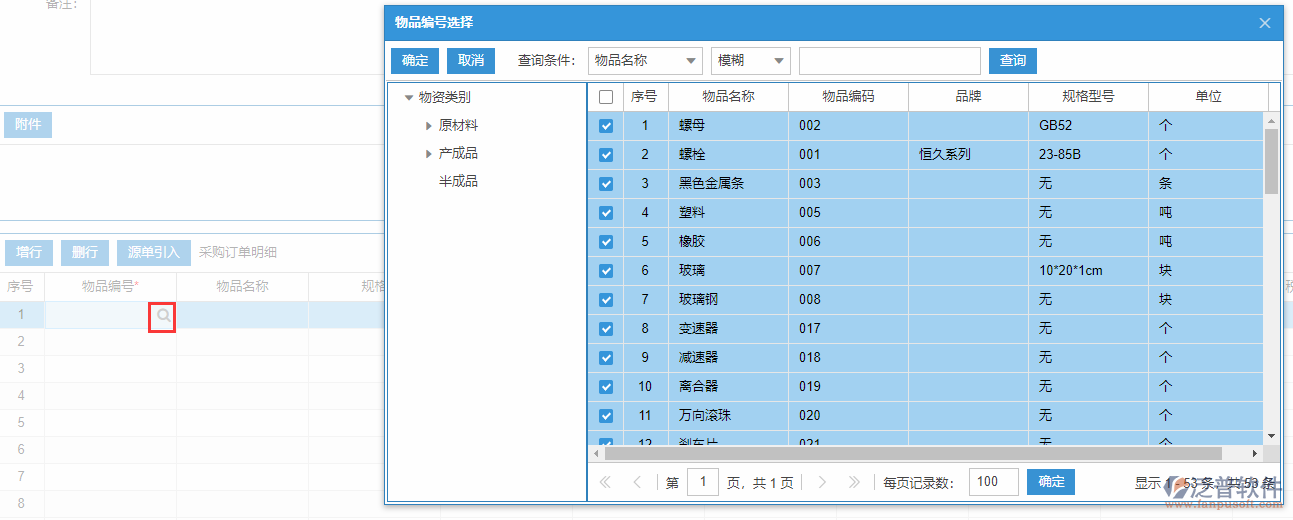Uncheck the 螺母 row checkbox
This screenshot has height=520, width=1293.
point(606,126)
